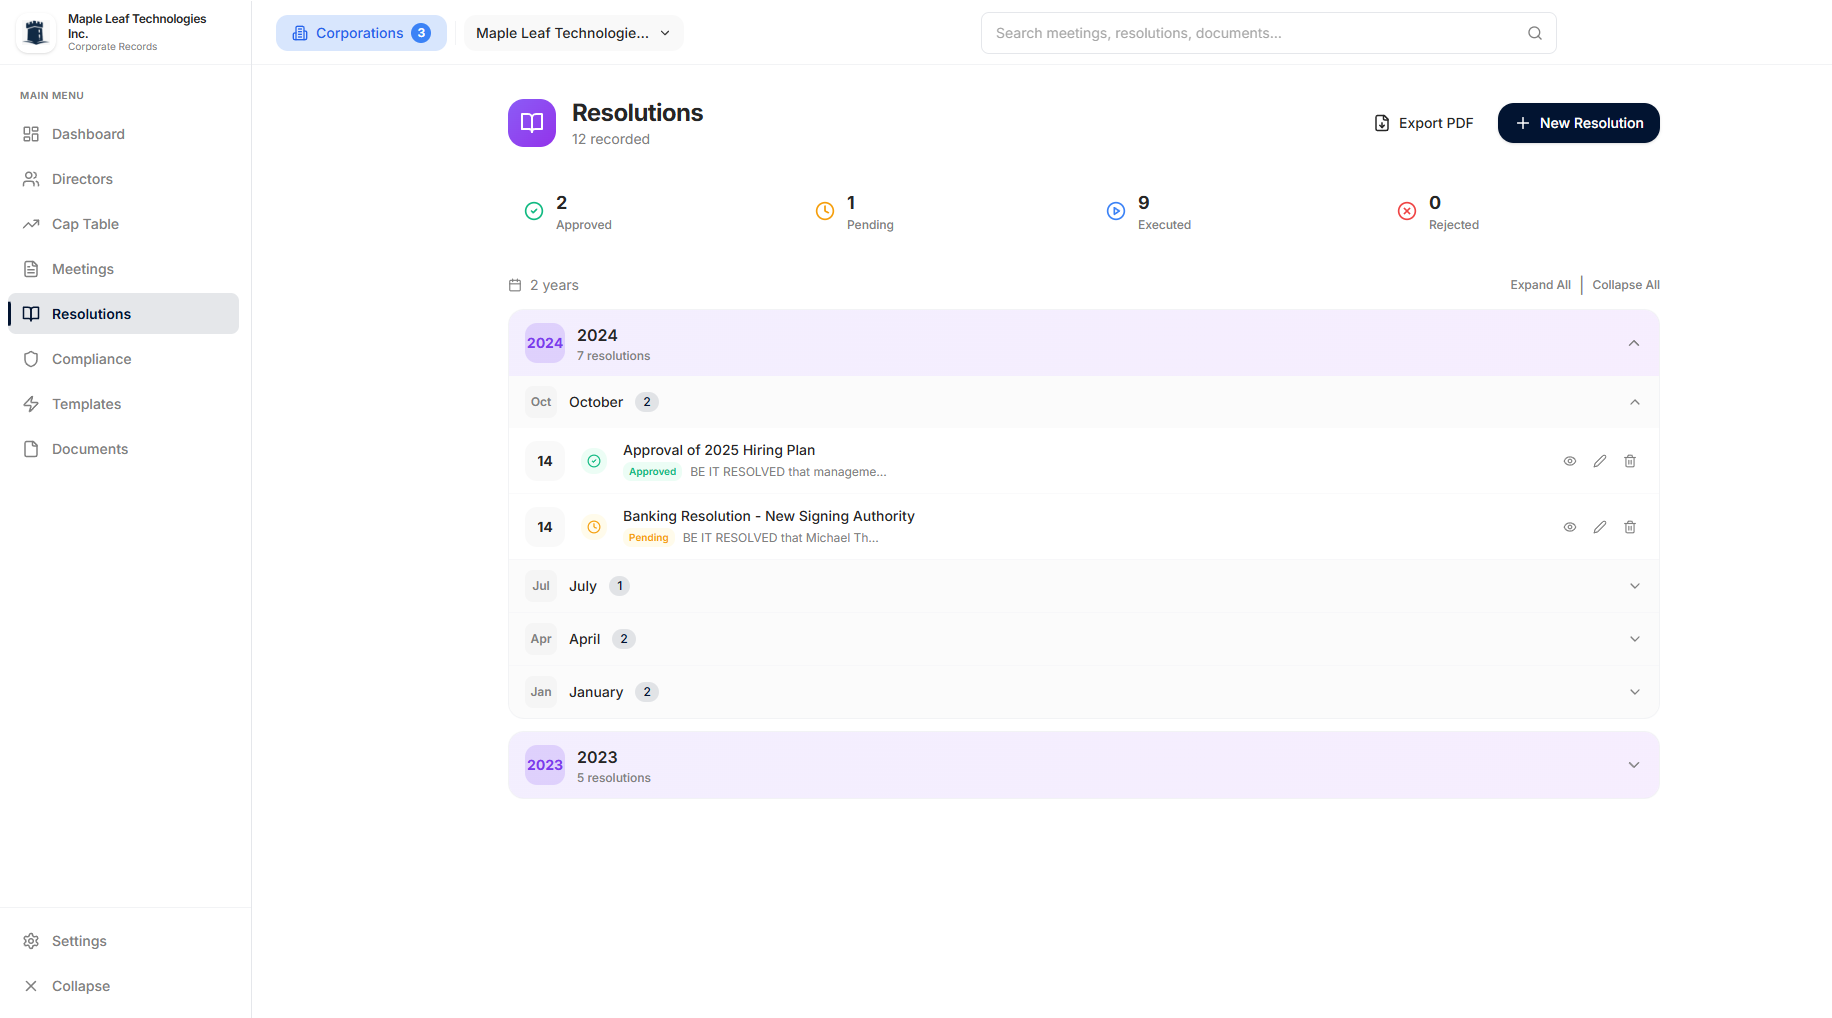Focus the search meetings and resolutions field
The height and width of the screenshot is (1018, 1832).
click(1268, 33)
